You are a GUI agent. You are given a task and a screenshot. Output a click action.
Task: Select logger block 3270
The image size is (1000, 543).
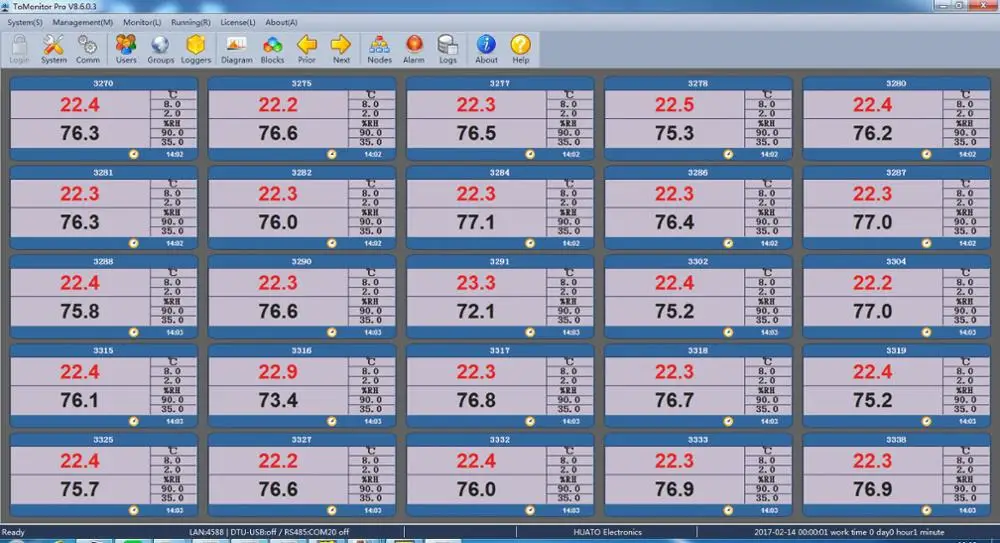click(103, 118)
